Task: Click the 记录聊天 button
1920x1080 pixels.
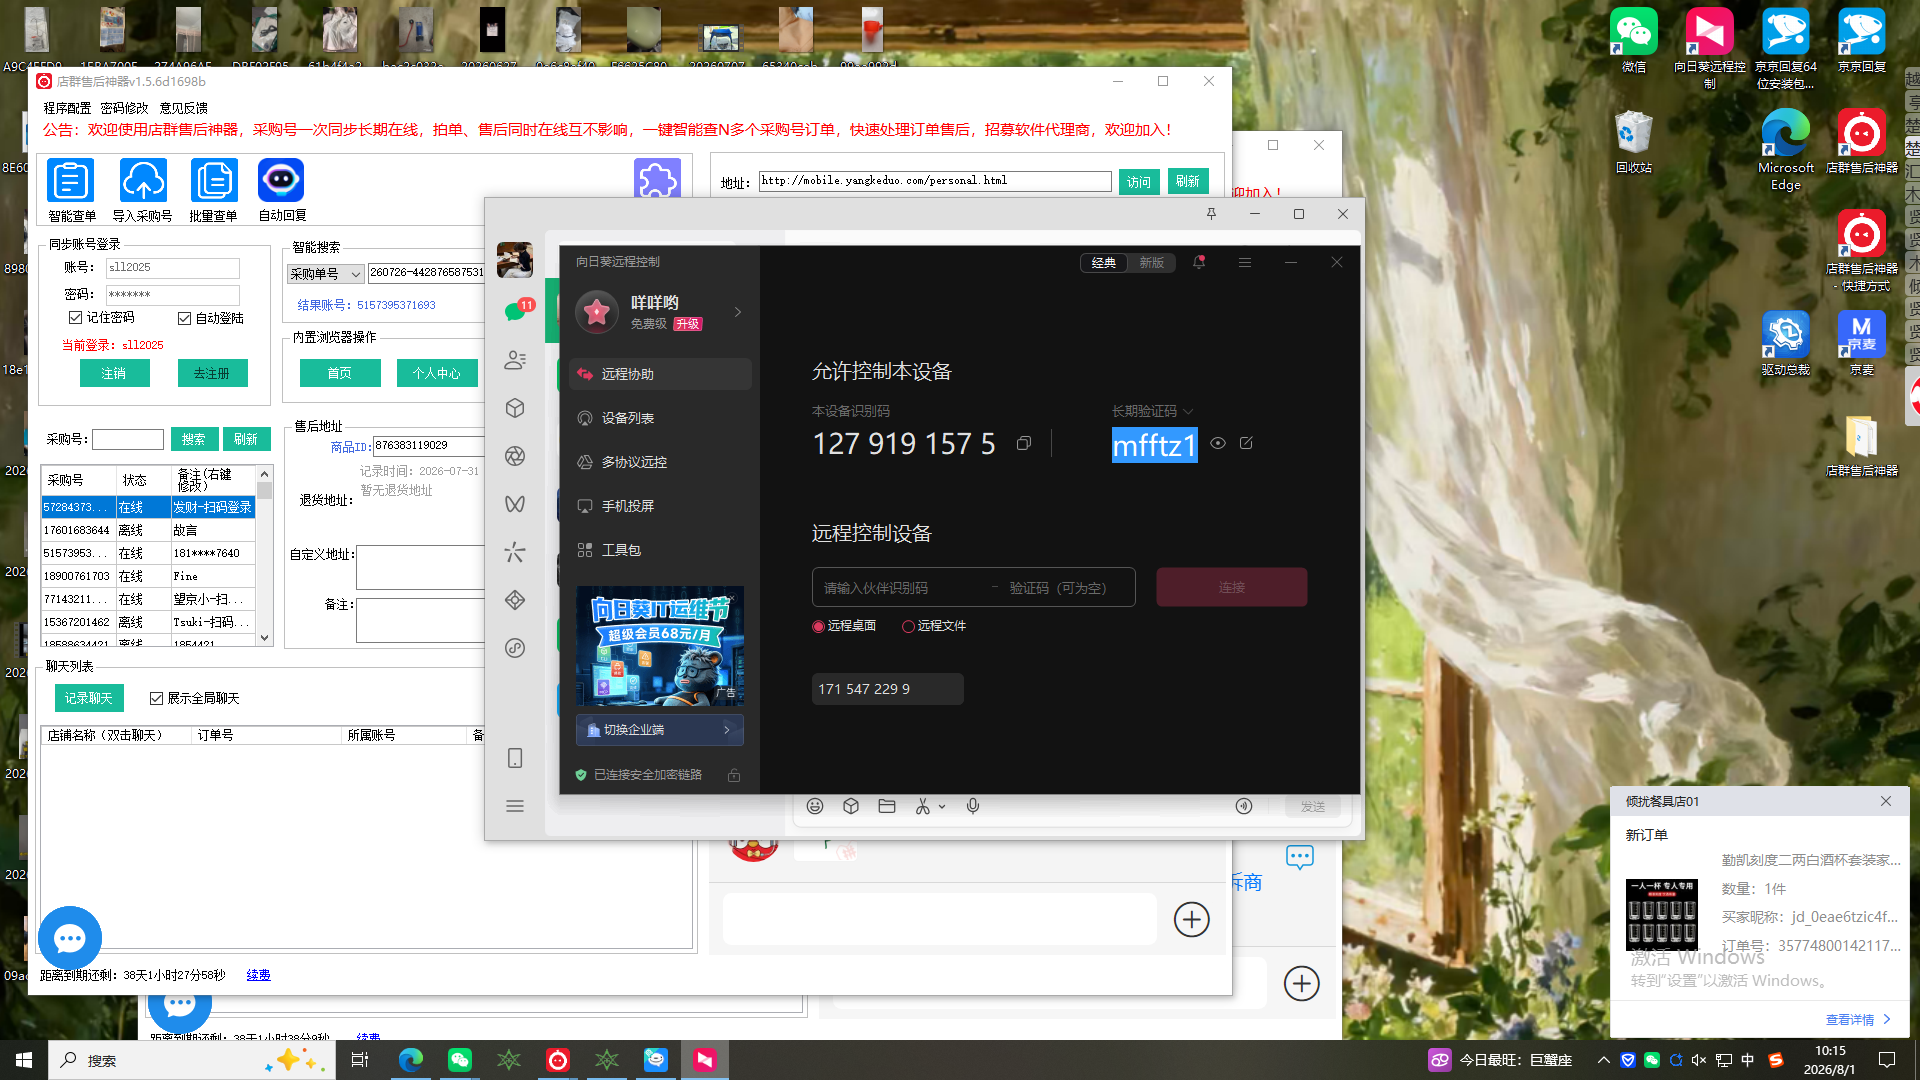Action: click(x=89, y=698)
